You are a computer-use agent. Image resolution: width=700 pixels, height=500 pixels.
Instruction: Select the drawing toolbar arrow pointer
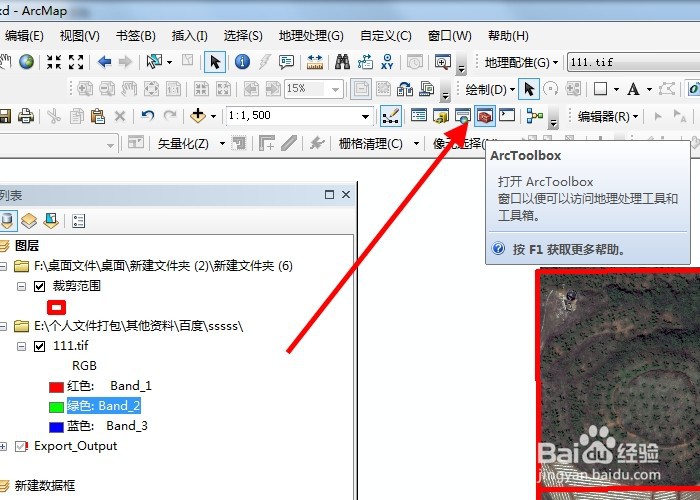[529, 89]
